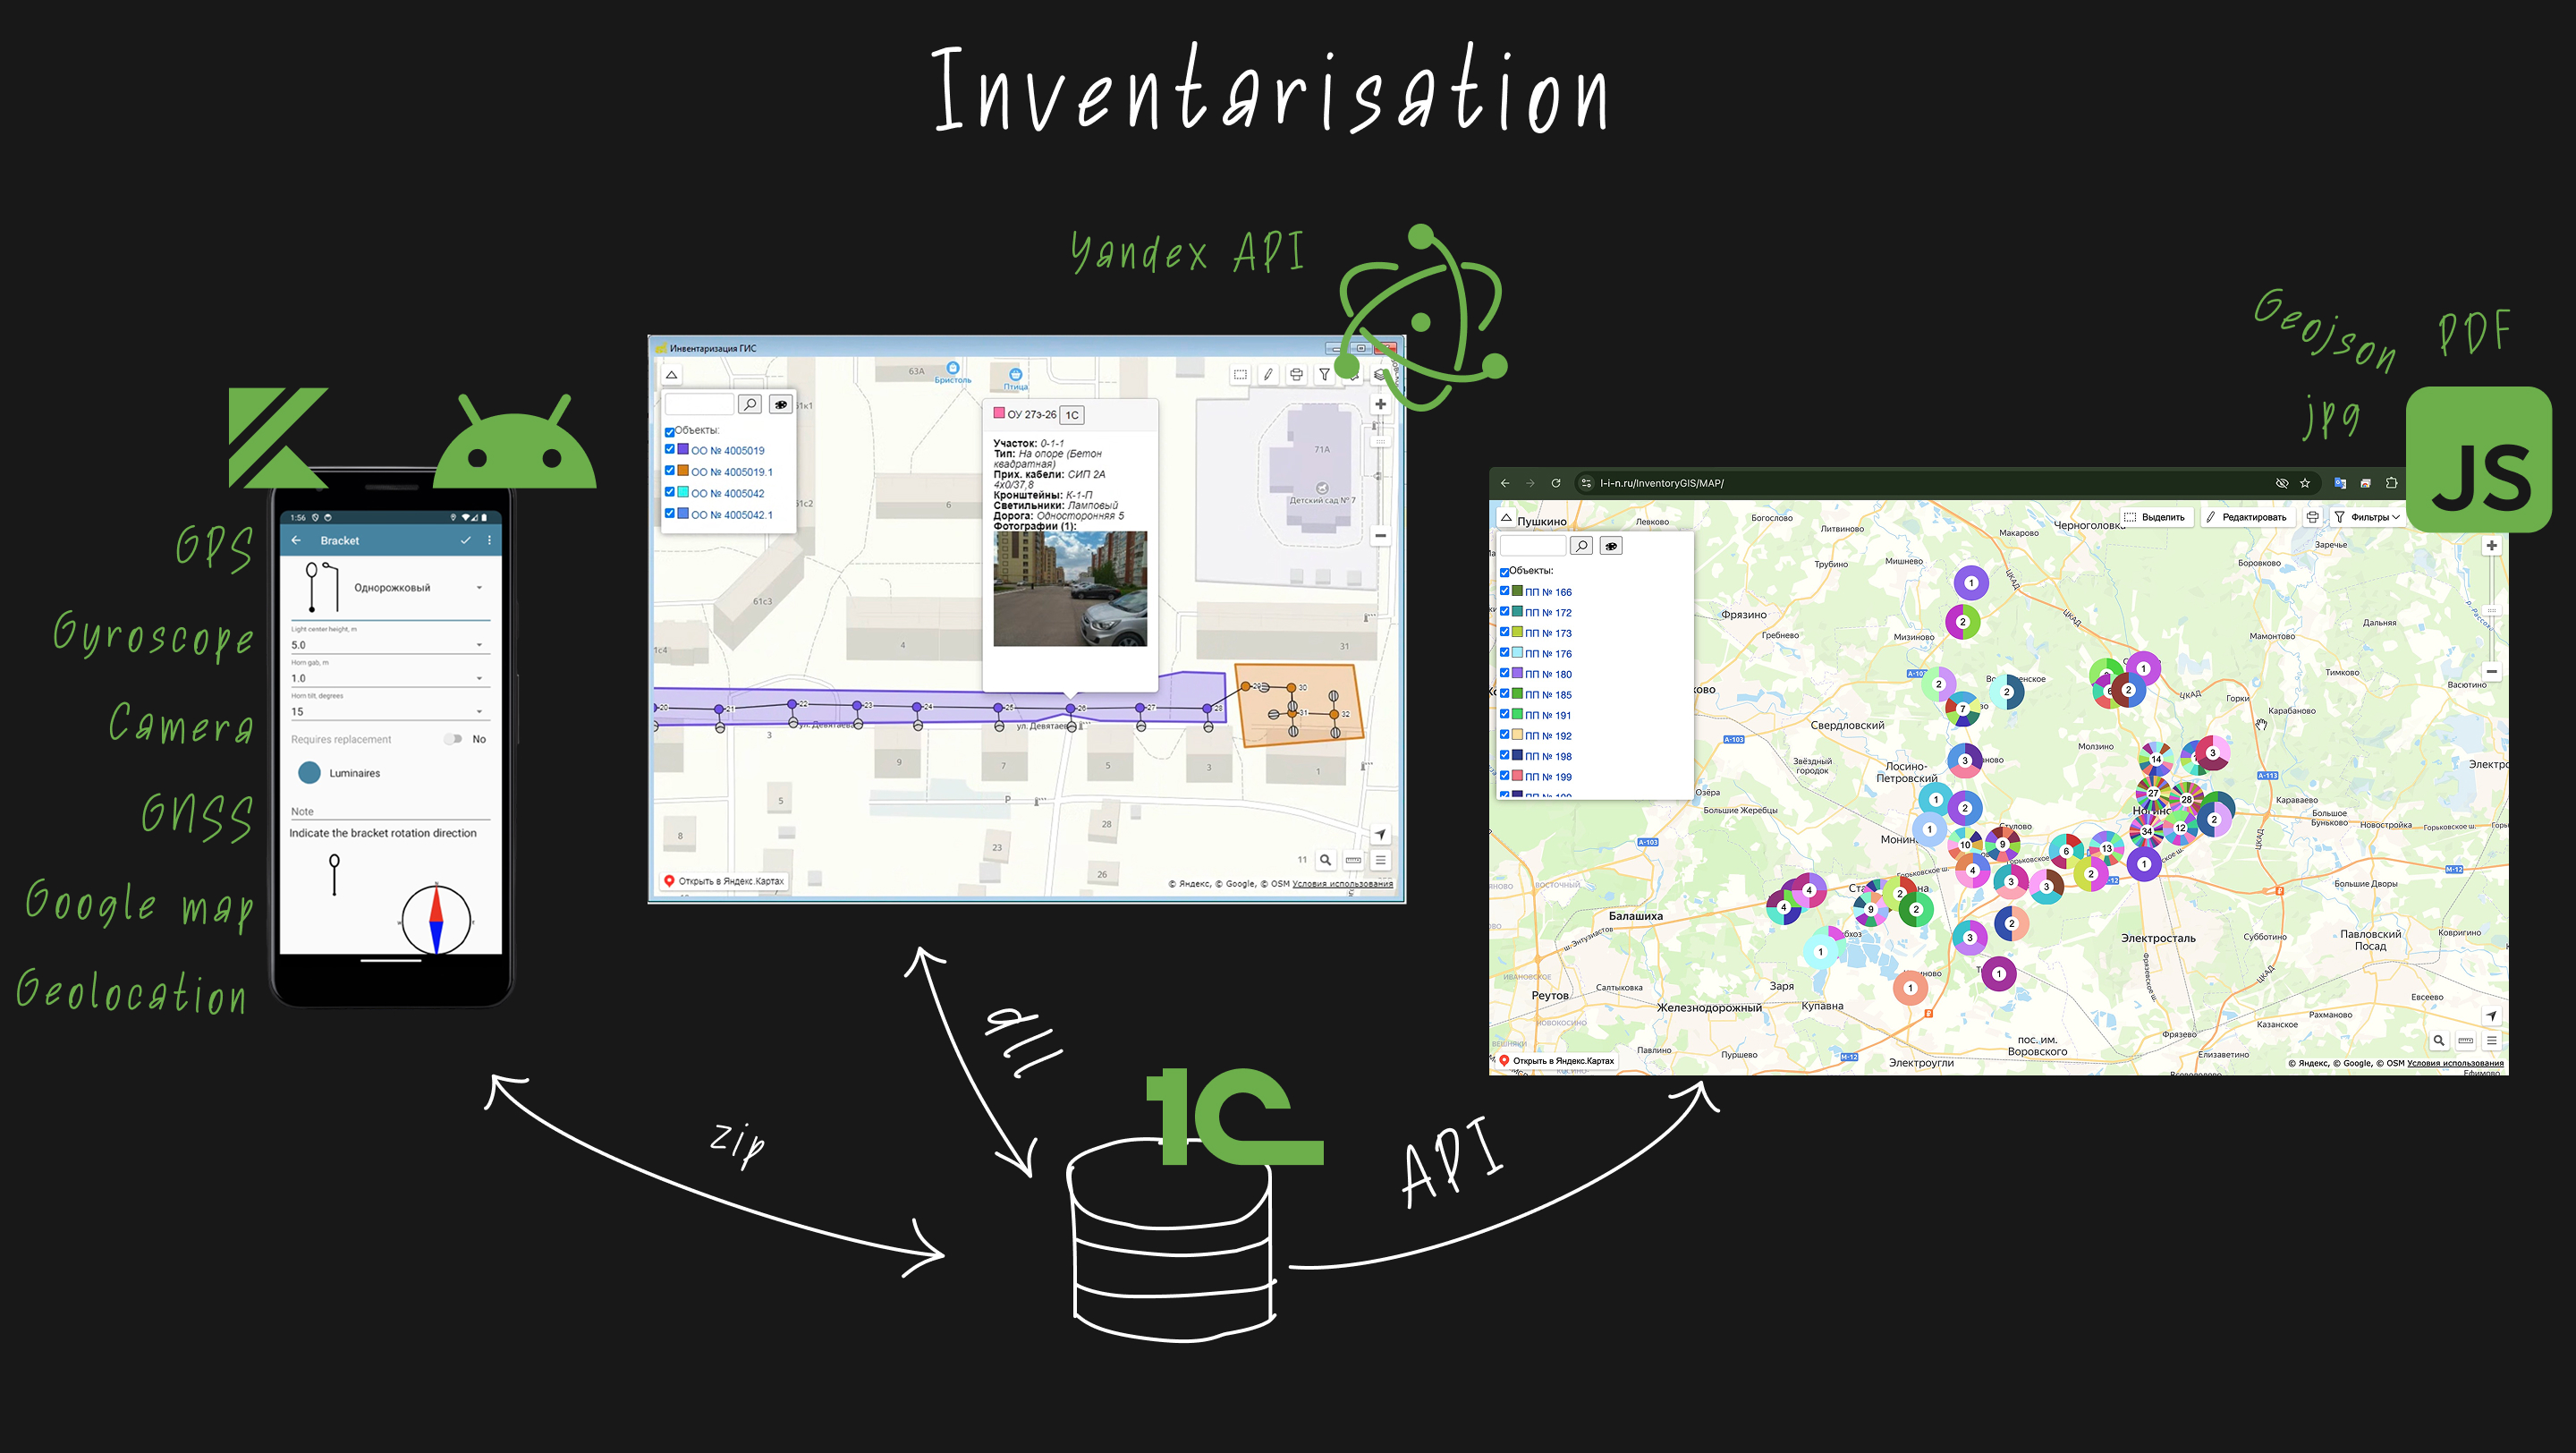
Task: Select the ruler measure tool in the Инвентаризация ГИС window
Action: tap(1353, 860)
